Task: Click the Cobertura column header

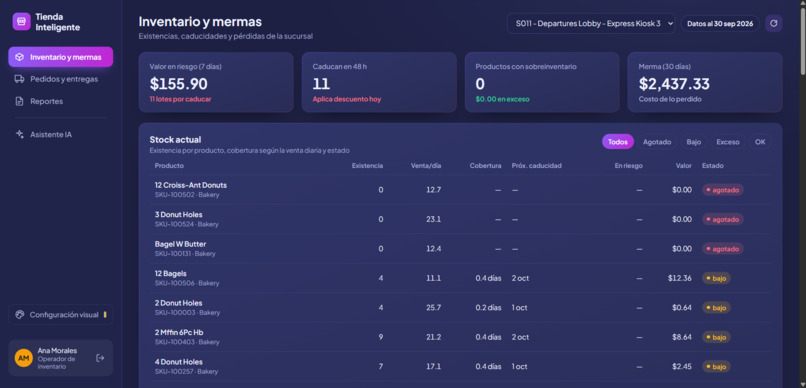Action: tap(485, 165)
